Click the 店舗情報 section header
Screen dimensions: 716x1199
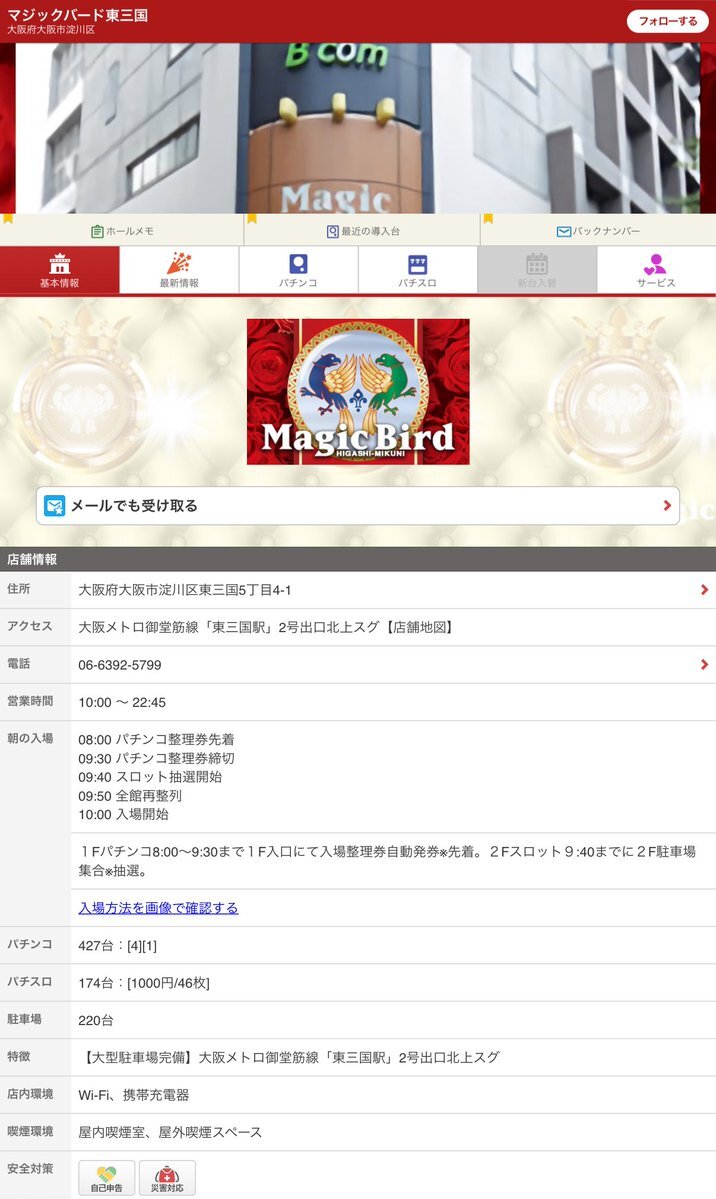(358, 559)
